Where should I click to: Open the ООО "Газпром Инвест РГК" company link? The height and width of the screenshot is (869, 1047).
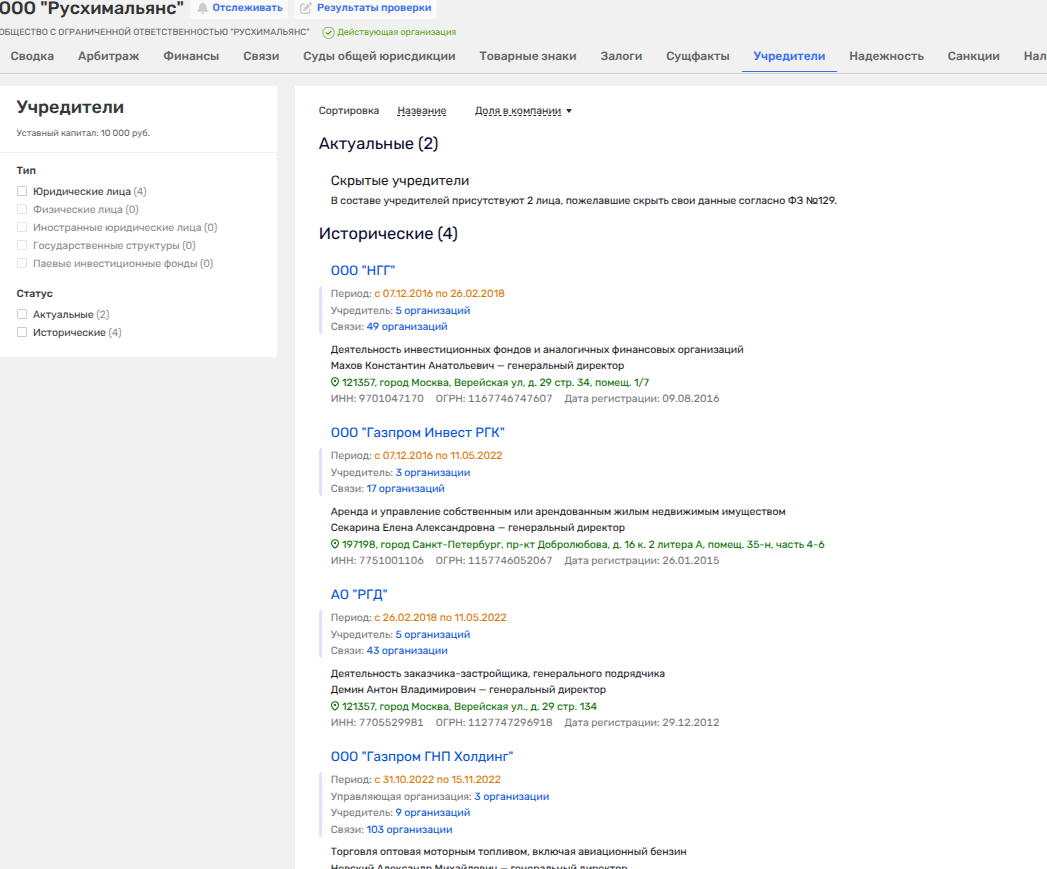coord(417,433)
